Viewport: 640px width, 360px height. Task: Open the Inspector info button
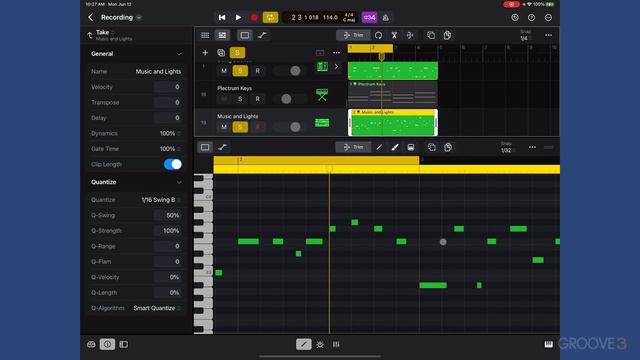coord(107,344)
